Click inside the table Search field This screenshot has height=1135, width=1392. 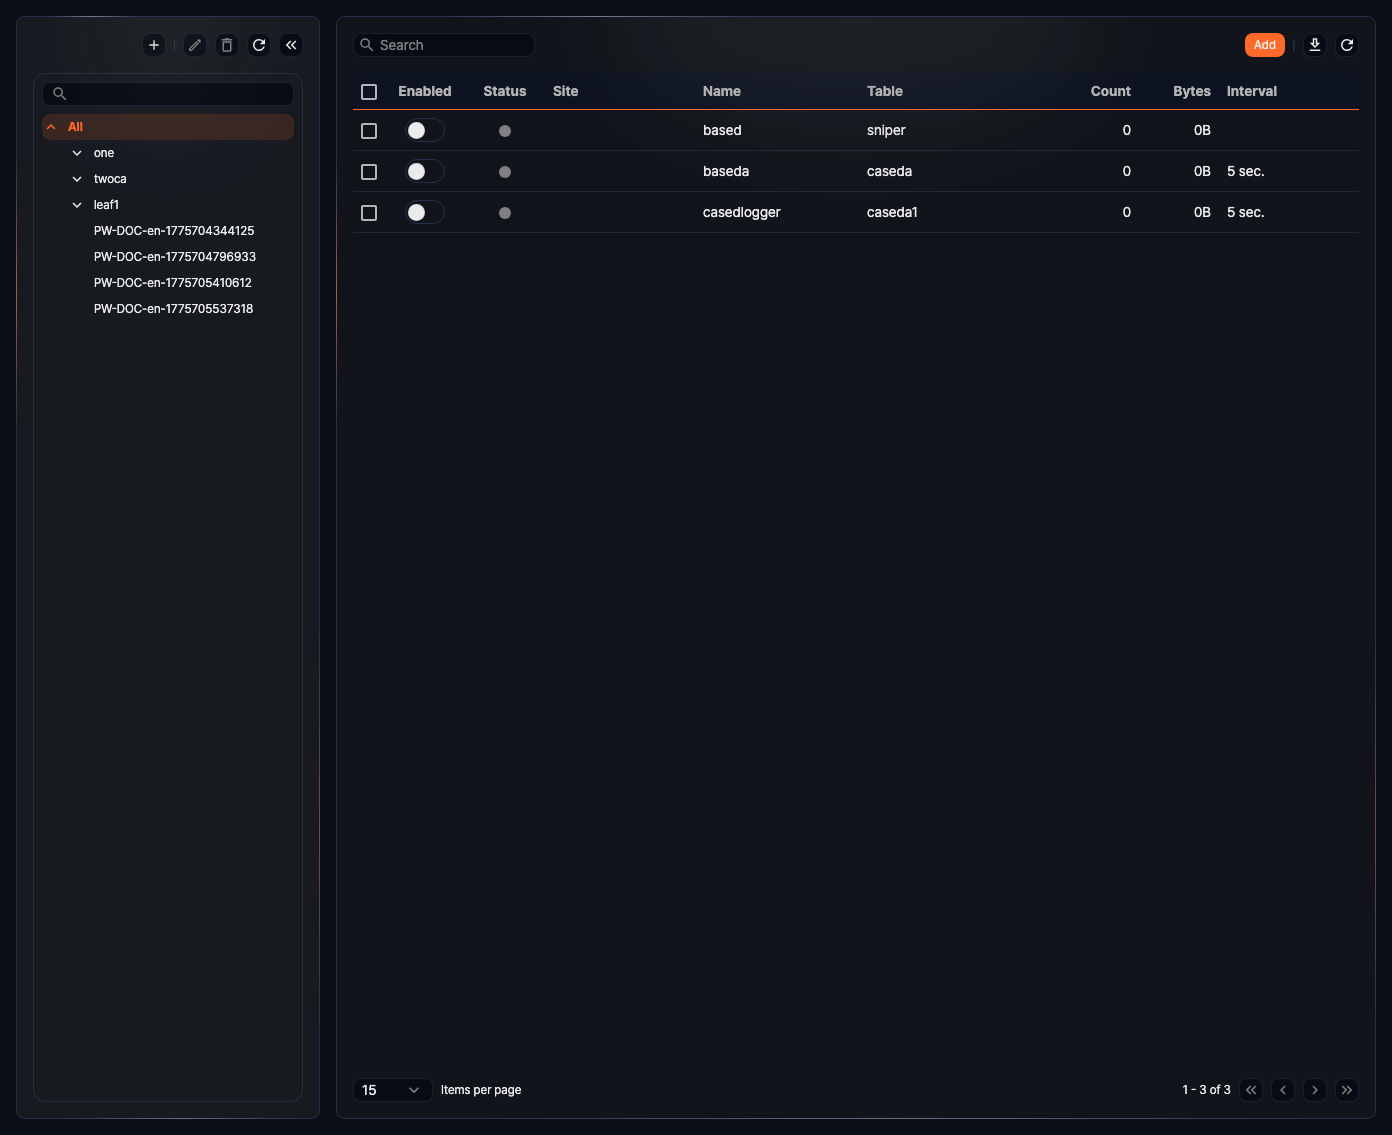pos(444,45)
